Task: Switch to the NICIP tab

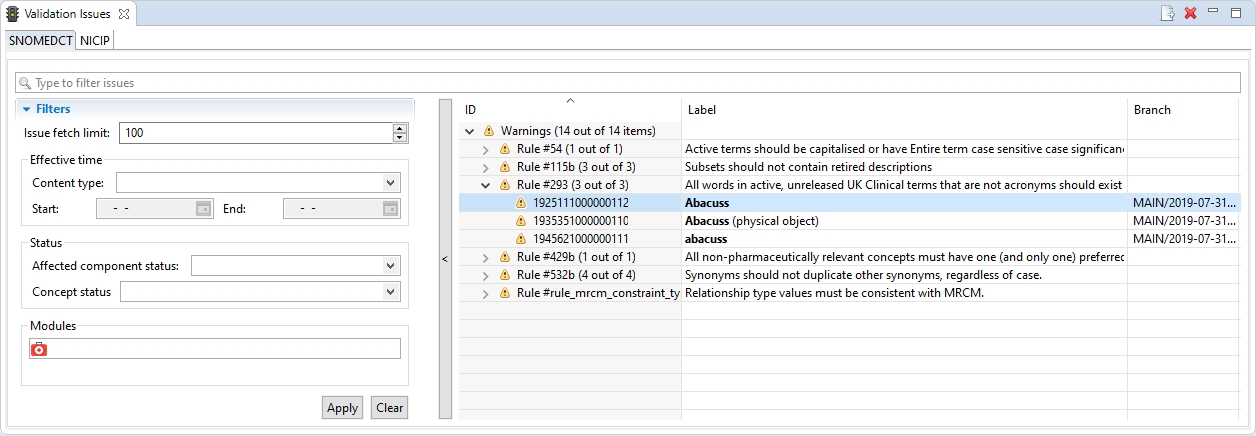Action: (95, 40)
